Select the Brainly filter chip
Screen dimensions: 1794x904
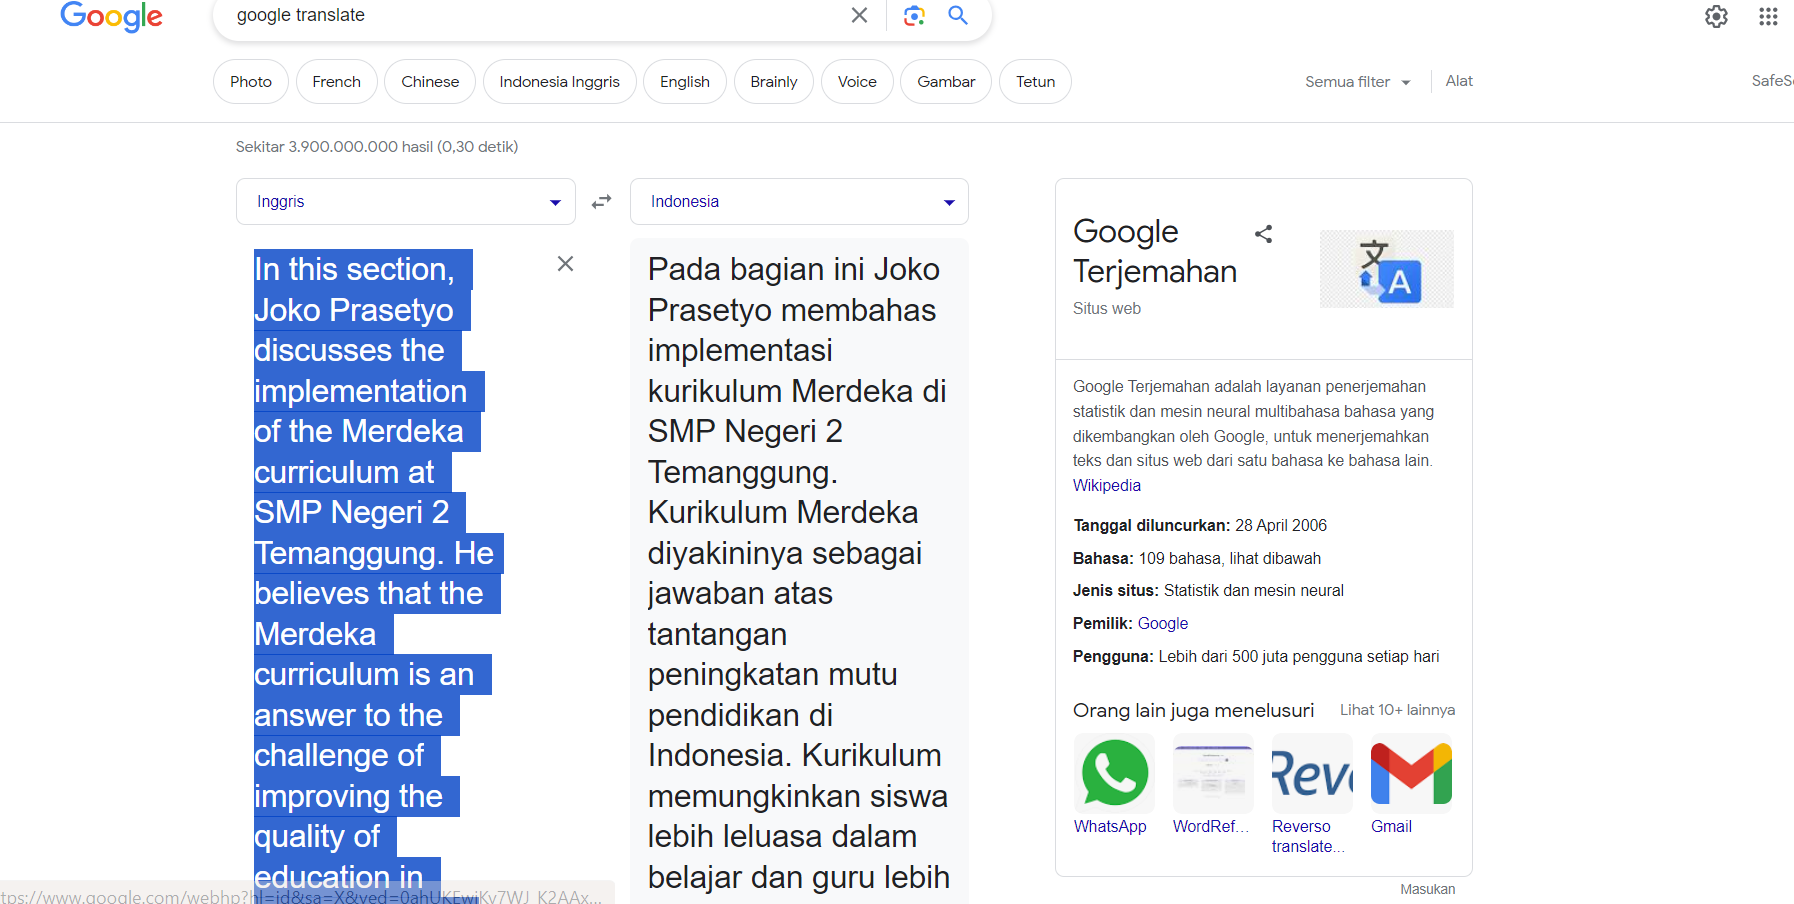pos(774,82)
